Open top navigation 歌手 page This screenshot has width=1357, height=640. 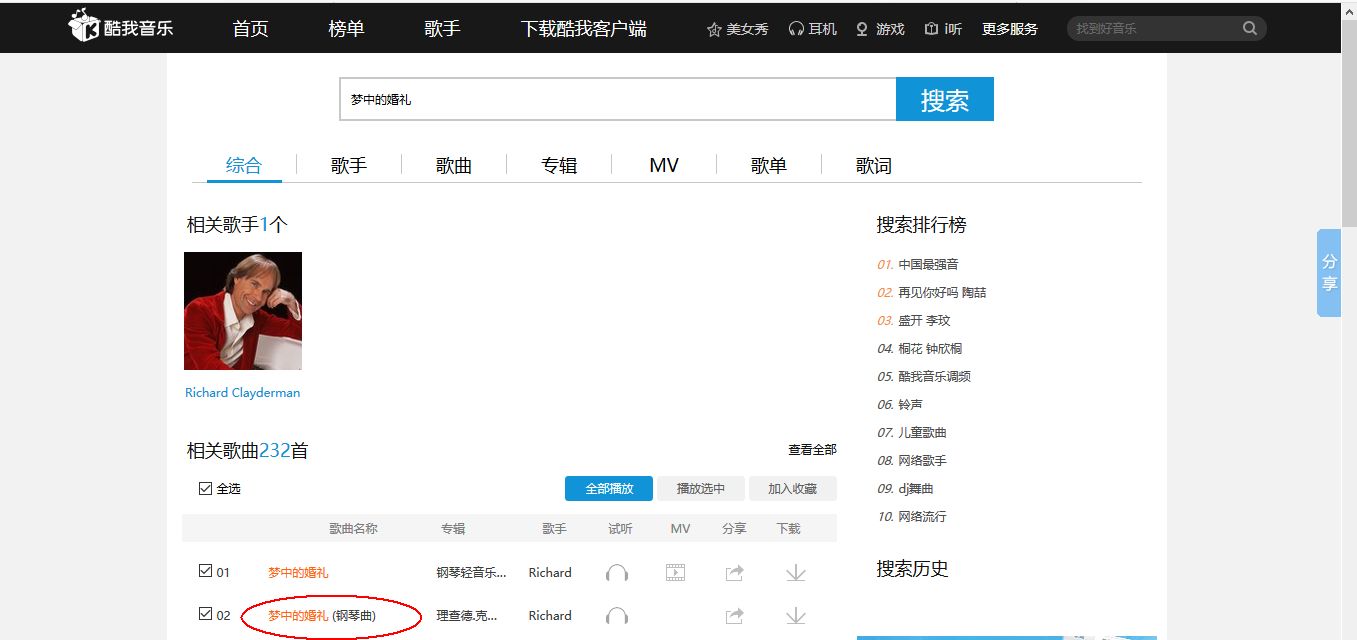[x=443, y=28]
